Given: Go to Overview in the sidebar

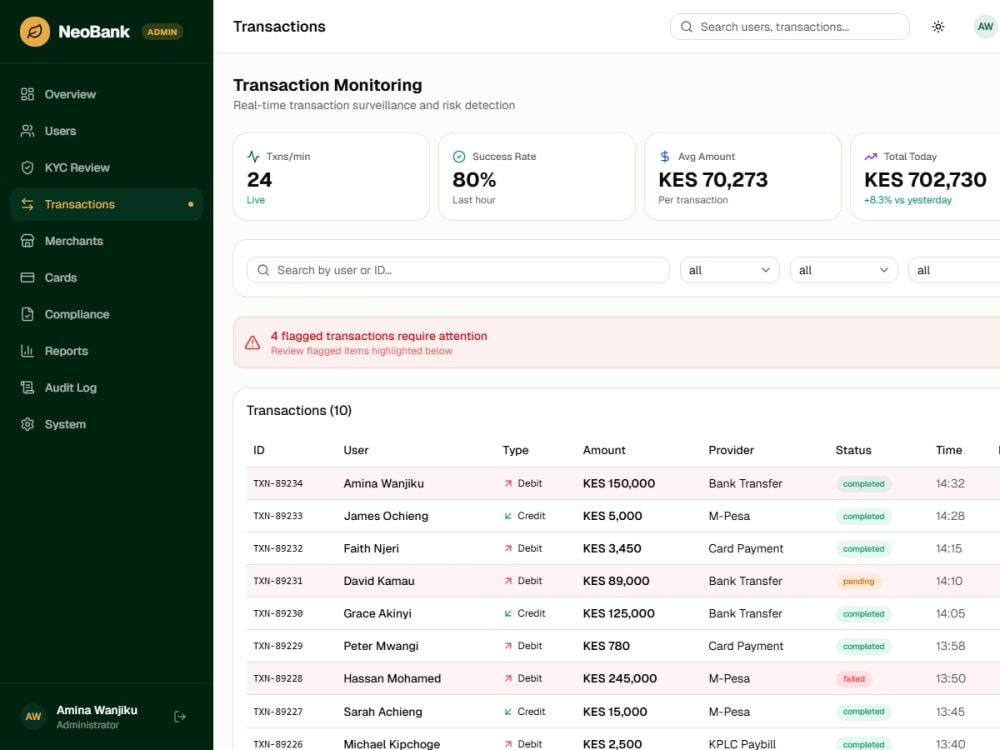Looking at the screenshot, I should tap(107, 94).
